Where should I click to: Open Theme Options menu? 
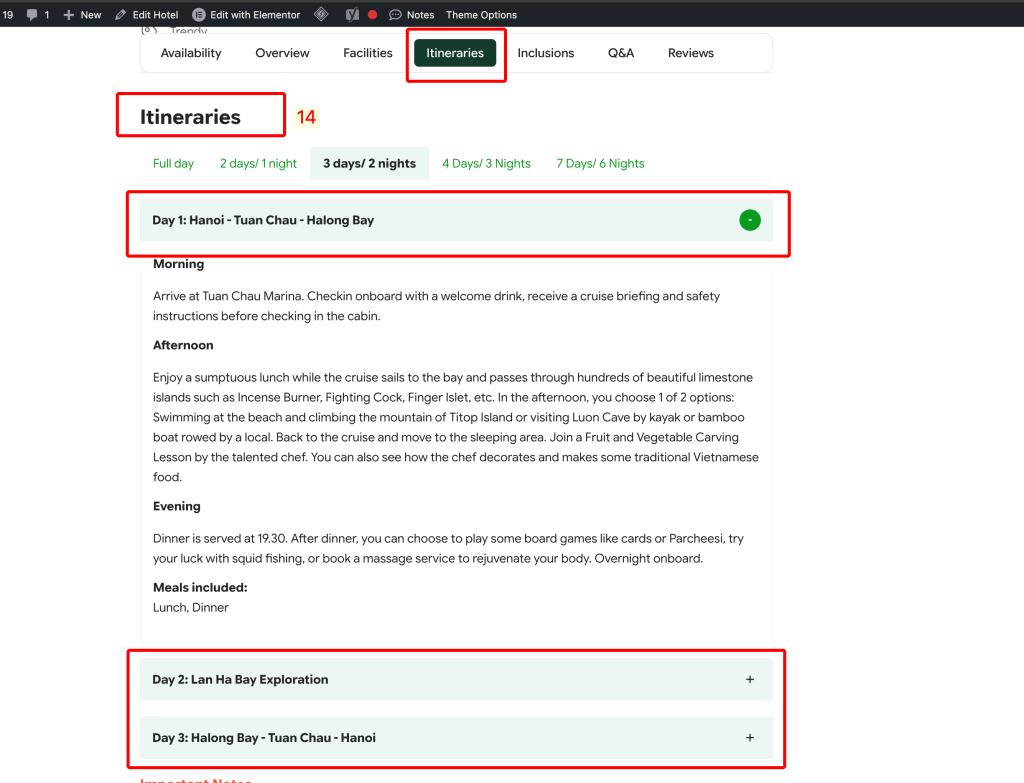tap(481, 15)
